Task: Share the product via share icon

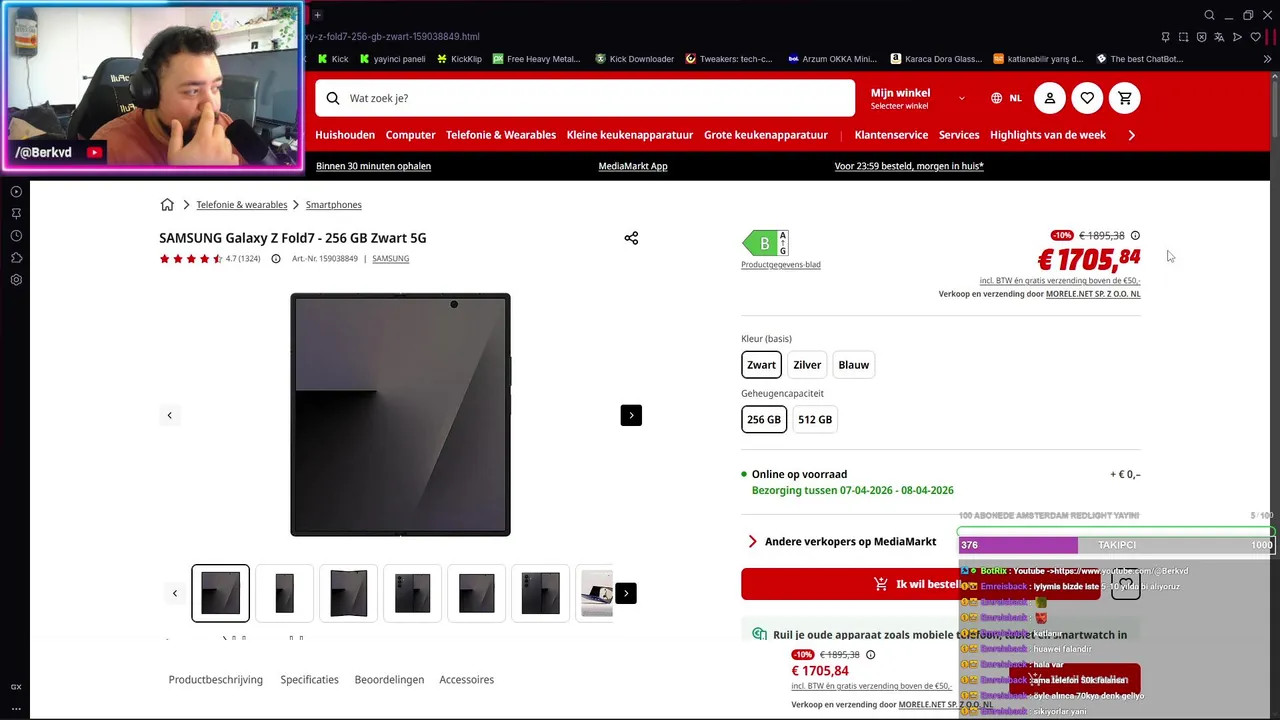Action: click(631, 238)
